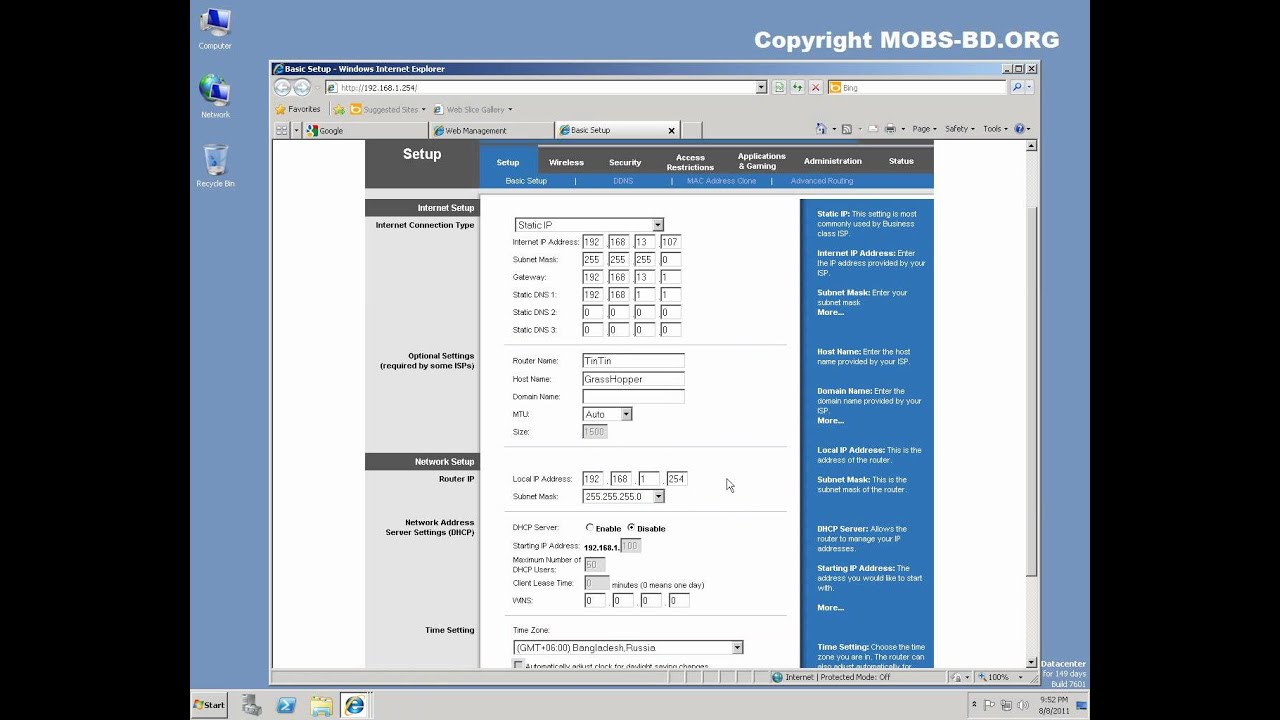
Task: Click the Print icon in command bar
Action: pyautogui.click(x=890, y=129)
